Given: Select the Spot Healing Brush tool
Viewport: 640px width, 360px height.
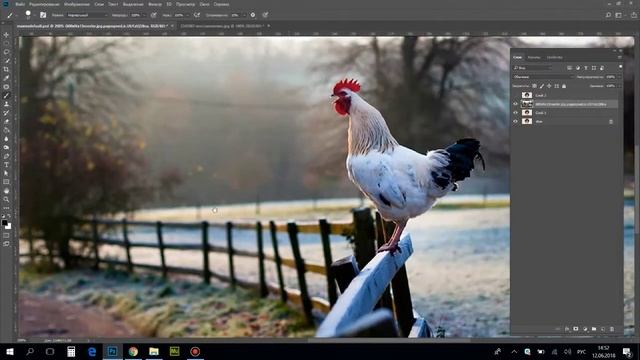Looking at the screenshot, I should [x=6, y=87].
